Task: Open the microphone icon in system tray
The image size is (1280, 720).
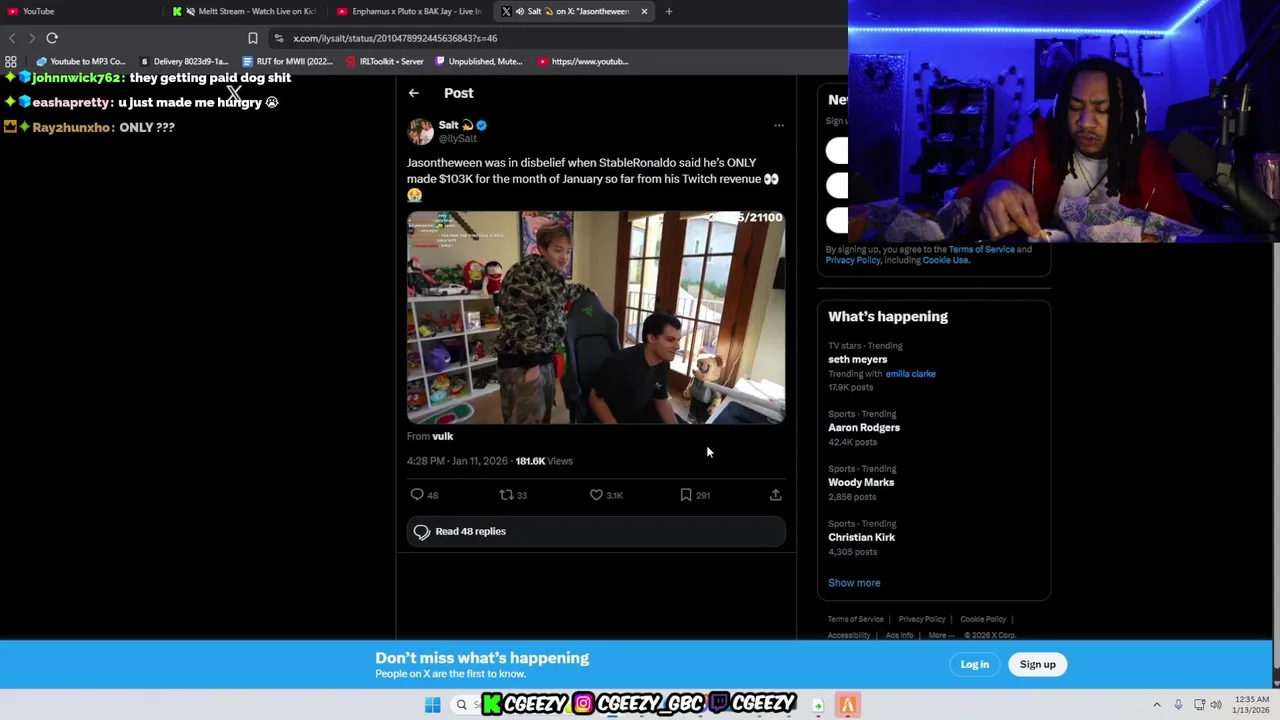Action: [1178, 705]
